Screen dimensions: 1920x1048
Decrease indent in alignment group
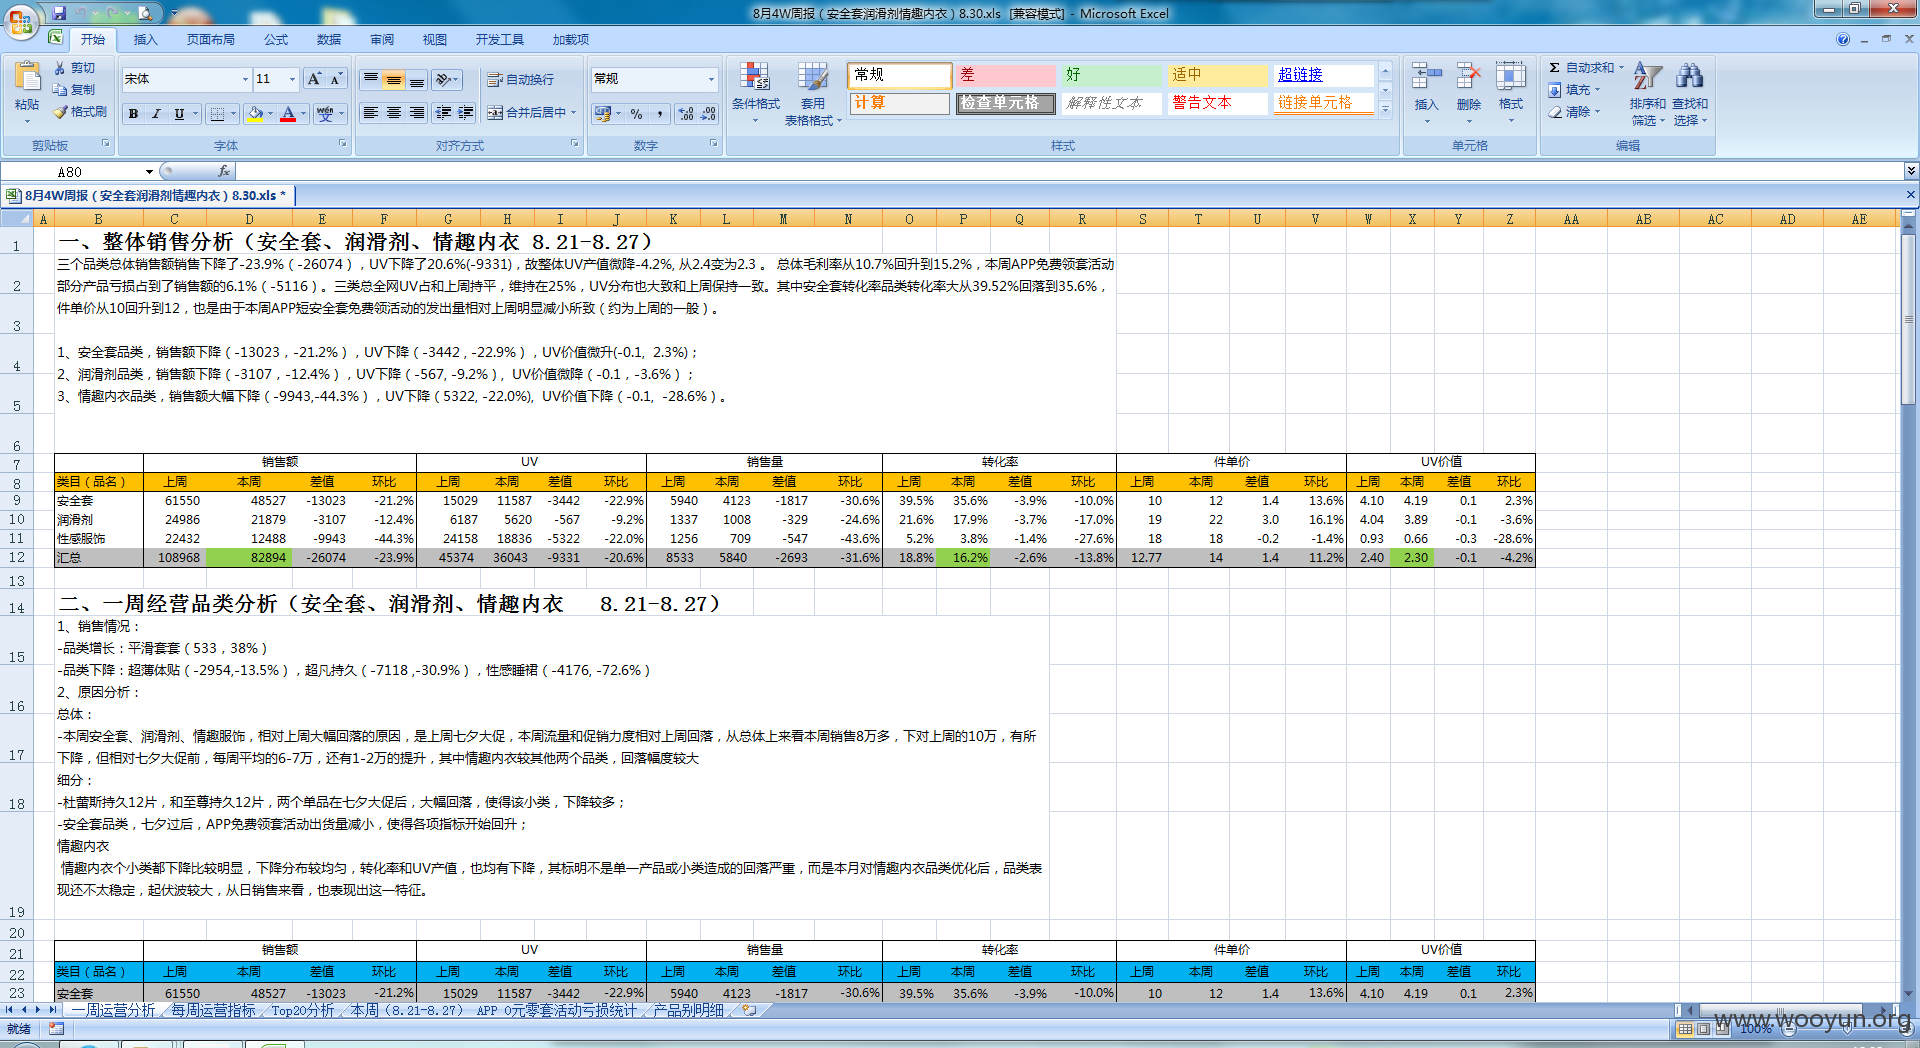point(443,113)
